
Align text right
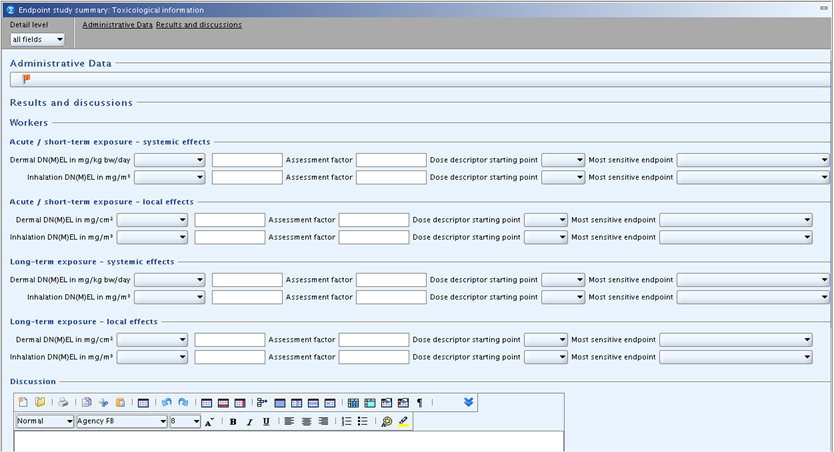pos(323,421)
